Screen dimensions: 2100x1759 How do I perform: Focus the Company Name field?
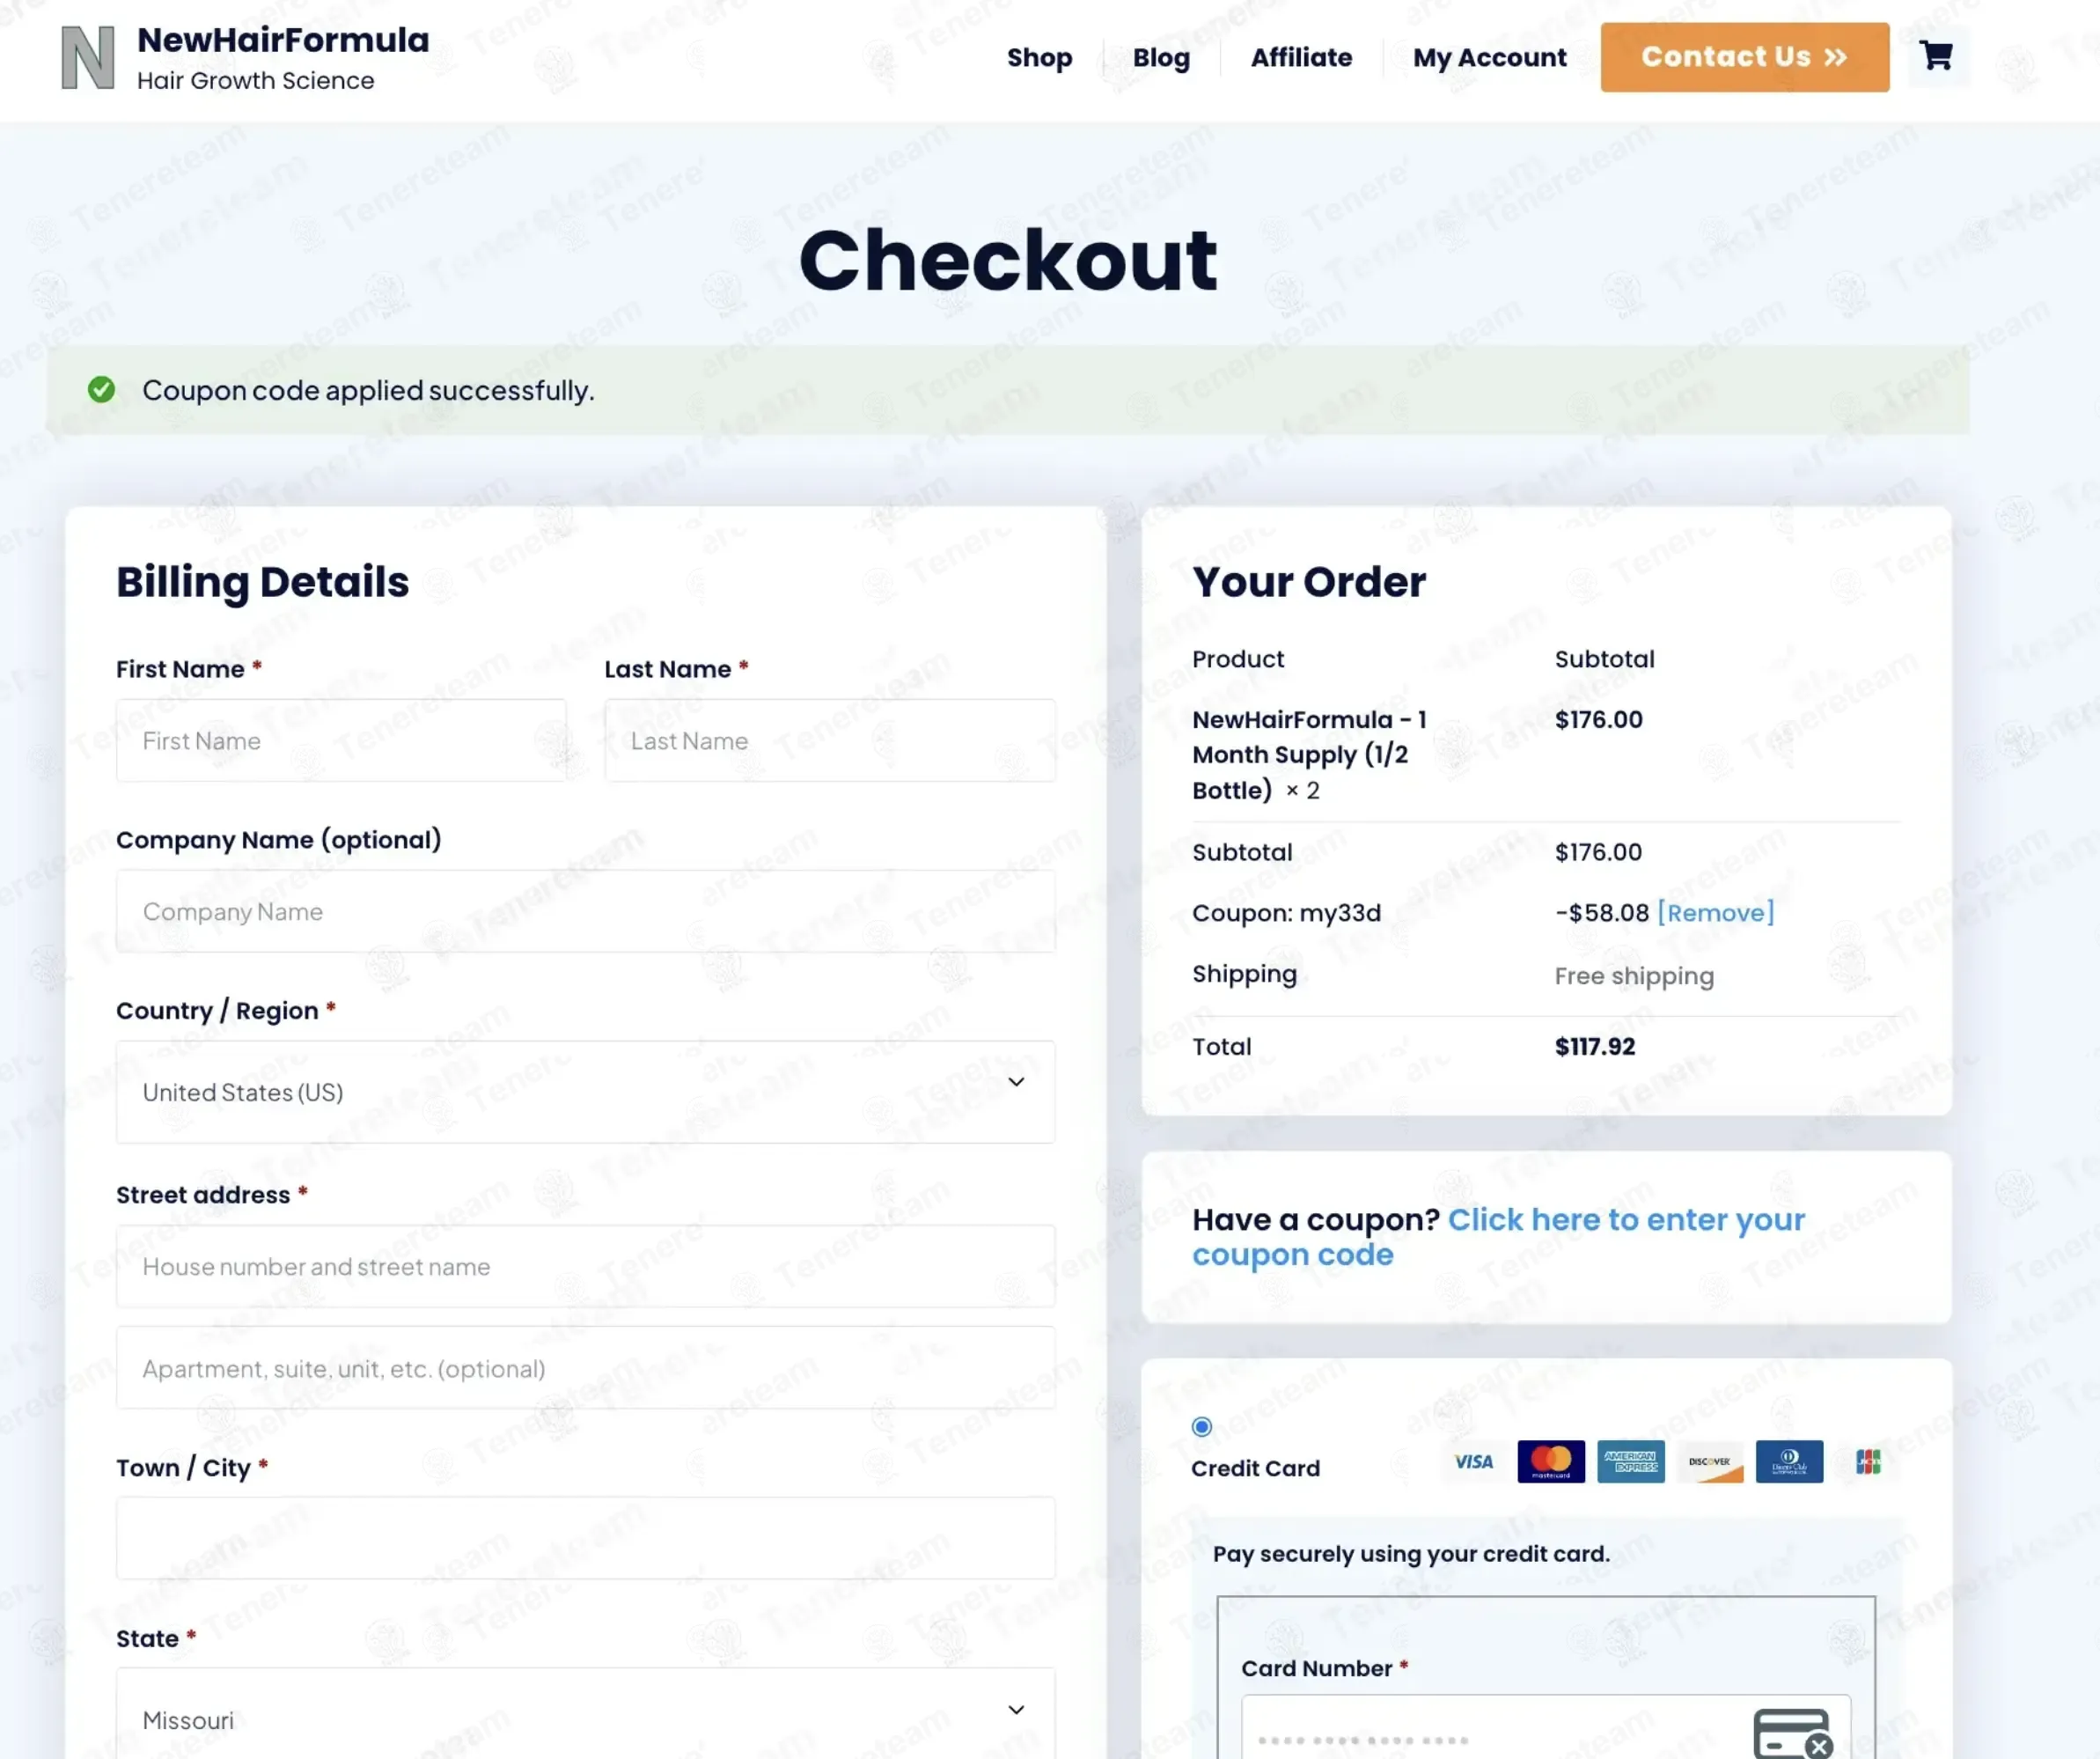click(586, 911)
